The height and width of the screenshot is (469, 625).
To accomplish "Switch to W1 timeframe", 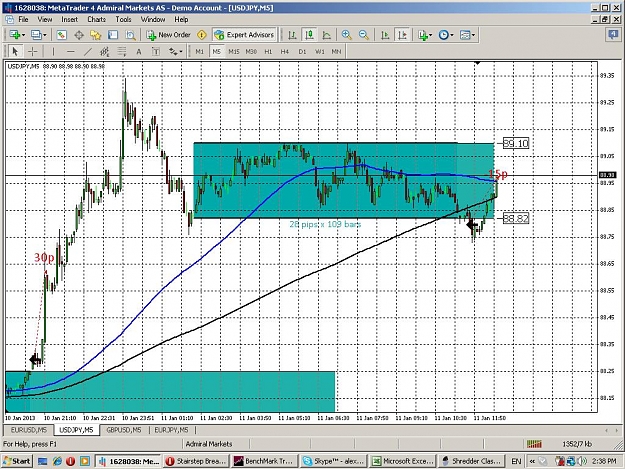I will [320, 51].
